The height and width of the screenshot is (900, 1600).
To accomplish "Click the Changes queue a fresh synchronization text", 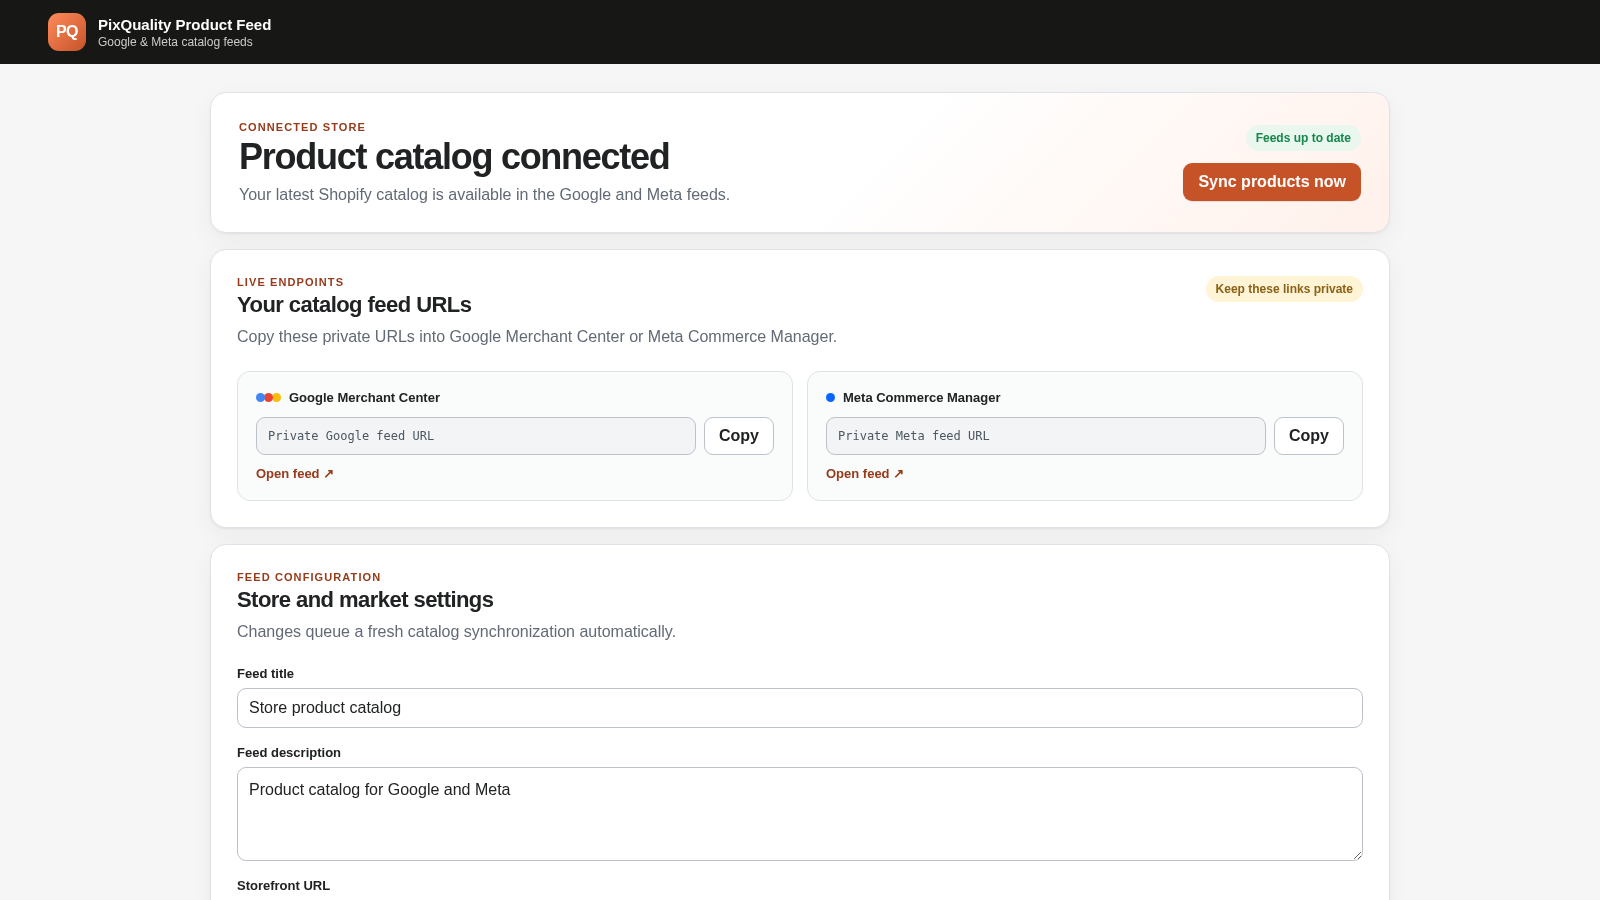I will [456, 632].
